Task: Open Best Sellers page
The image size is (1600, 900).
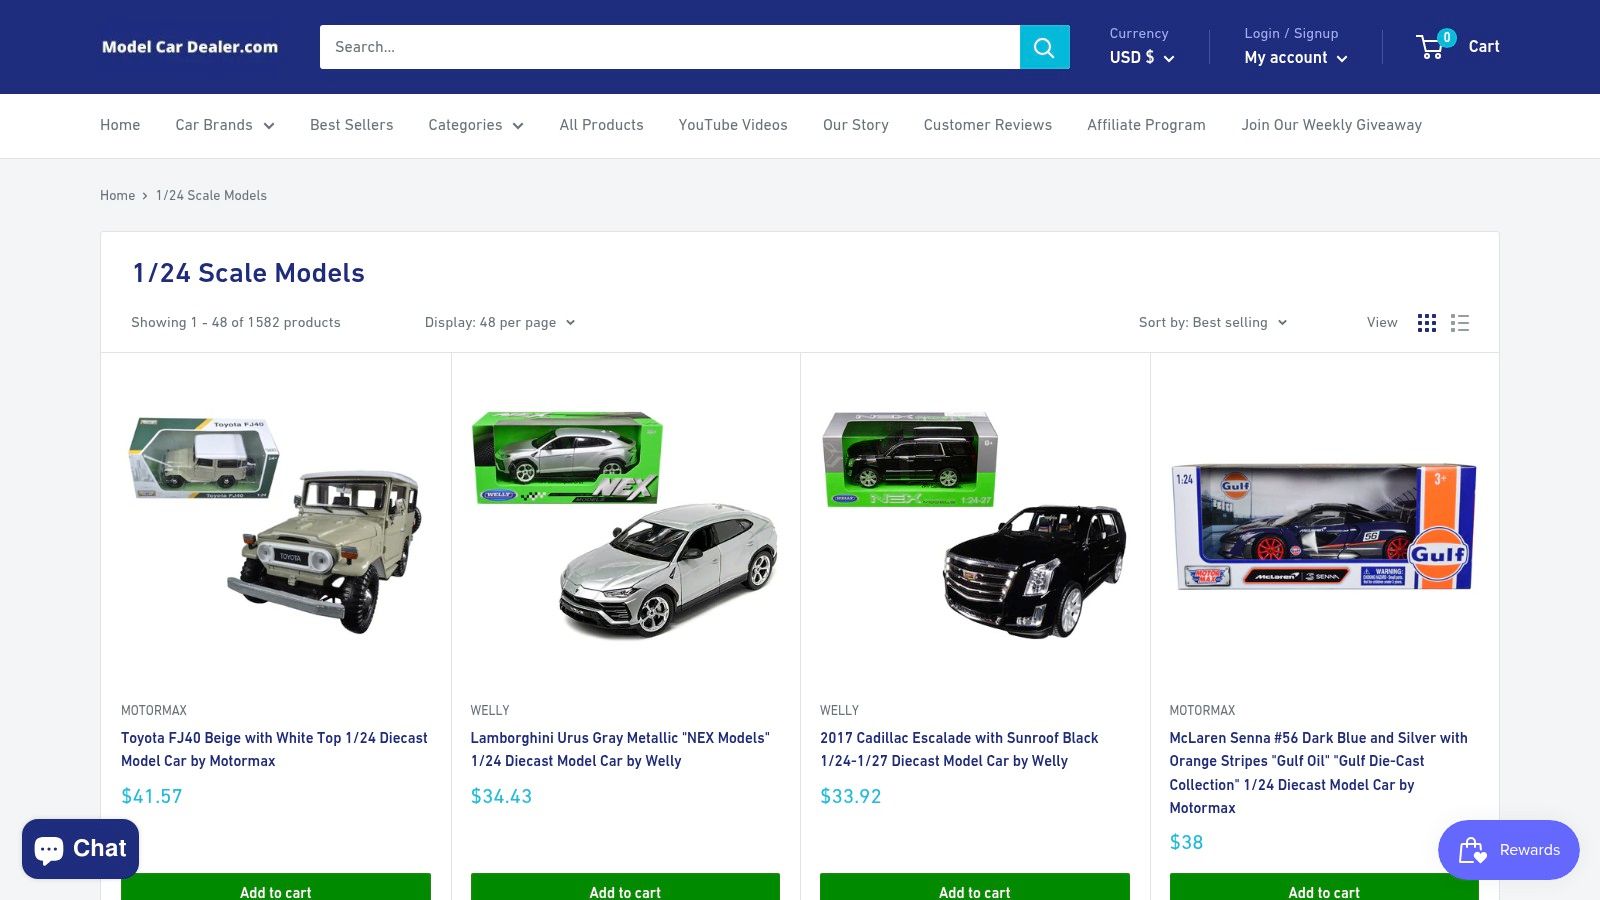Action: pyautogui.click(x=351, y=125)
